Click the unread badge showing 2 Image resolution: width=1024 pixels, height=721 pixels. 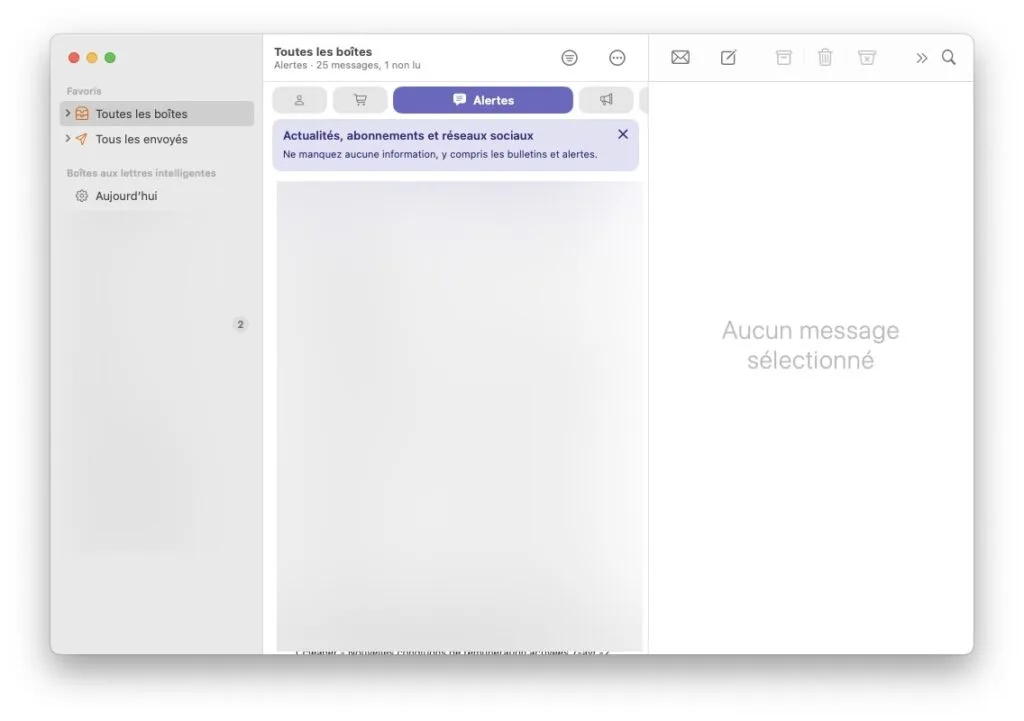coord(240,325)
